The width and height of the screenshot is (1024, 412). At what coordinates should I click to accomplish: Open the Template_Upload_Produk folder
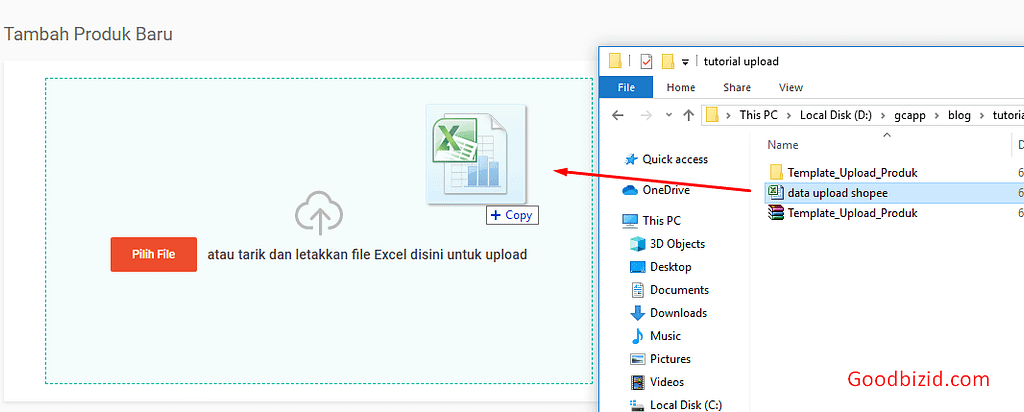pos(852,172)
